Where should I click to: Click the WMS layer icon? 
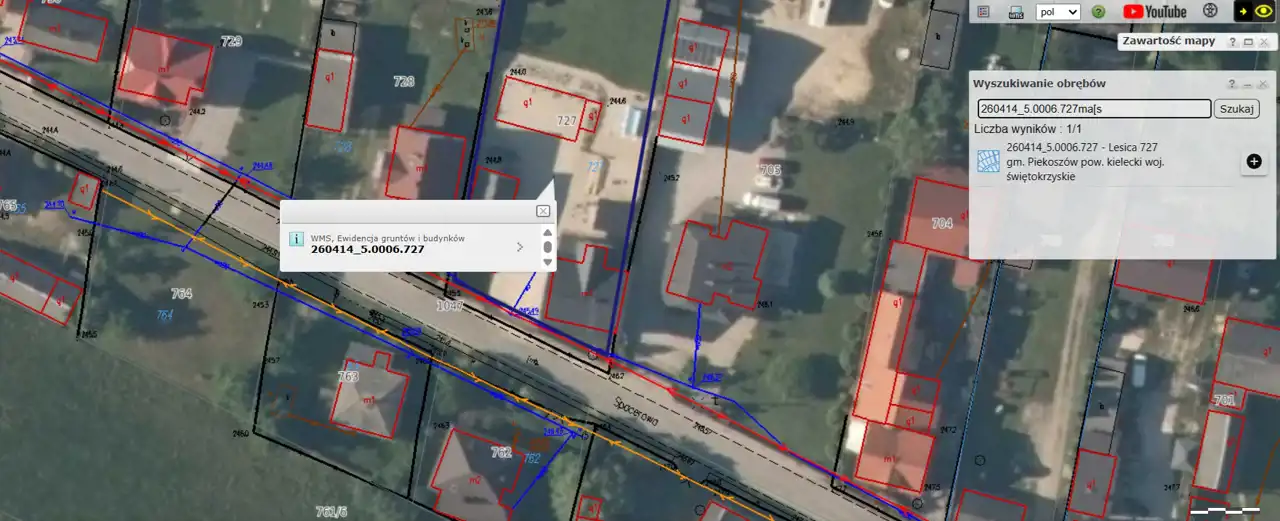coord(1015,11)
